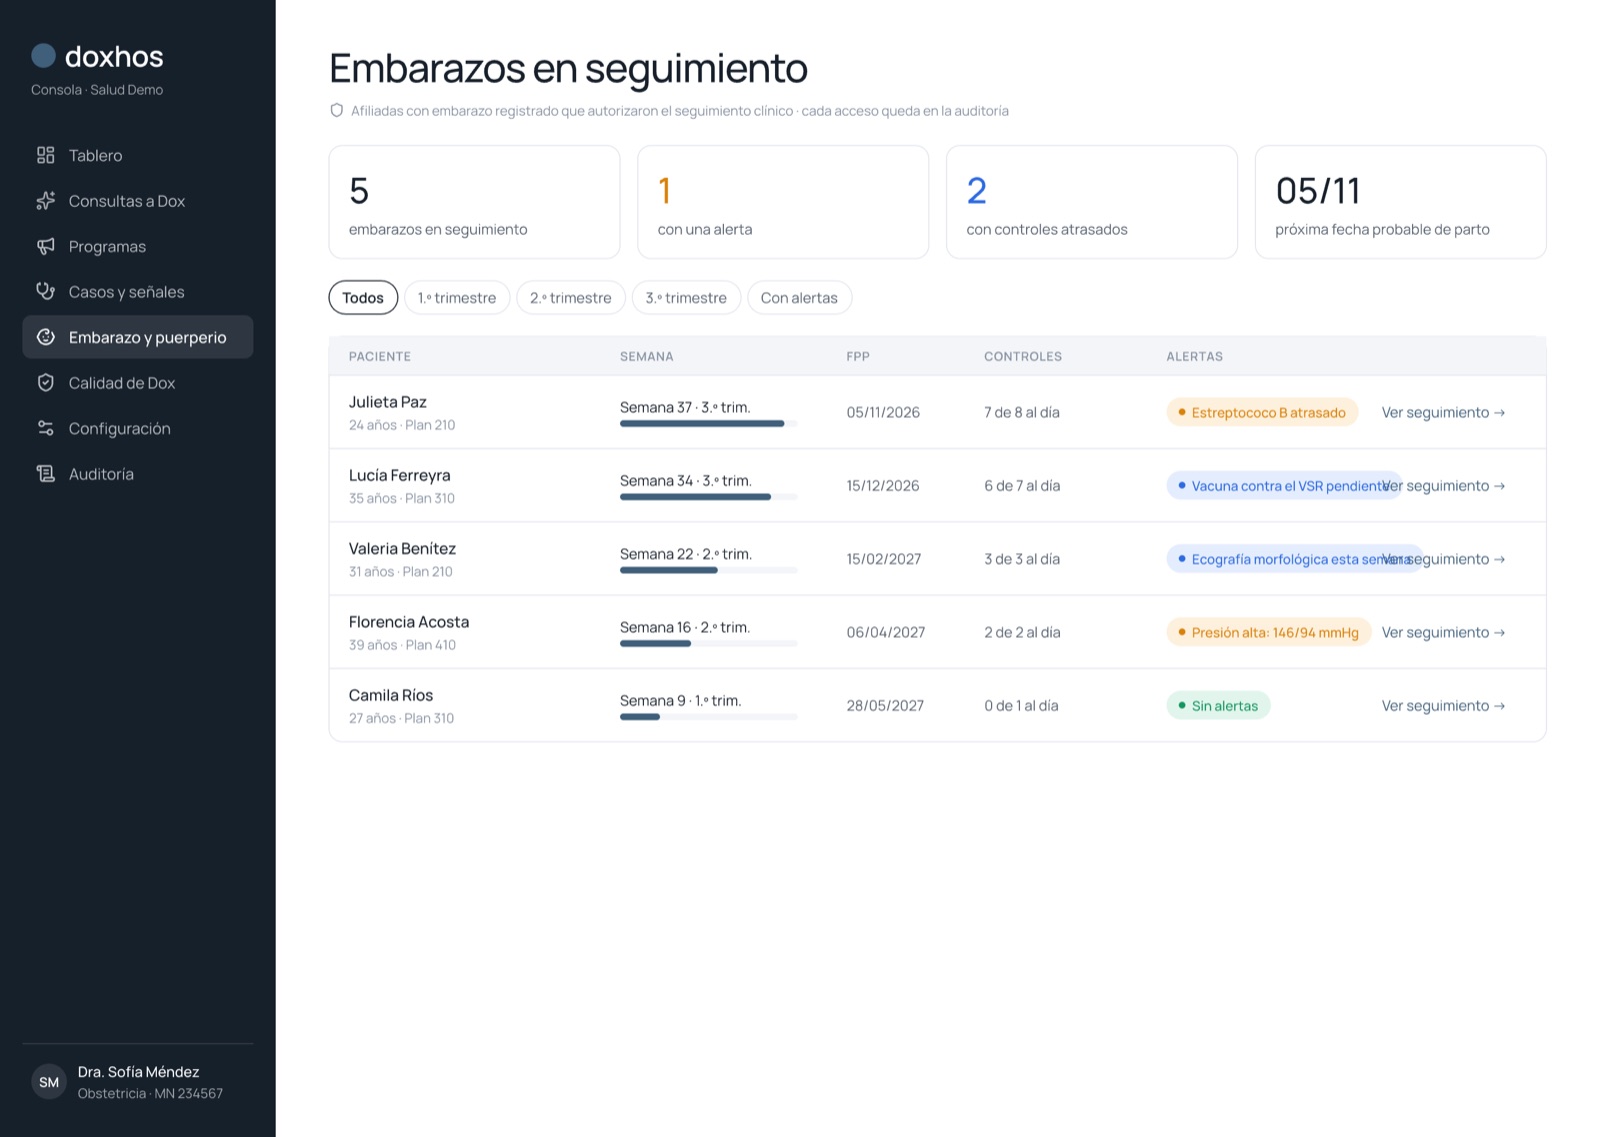The width and height of the screenshot is (1600, 1137).
Task: Open Ver seguimiento for Florencia Acosta
Action: (1443, 632)
